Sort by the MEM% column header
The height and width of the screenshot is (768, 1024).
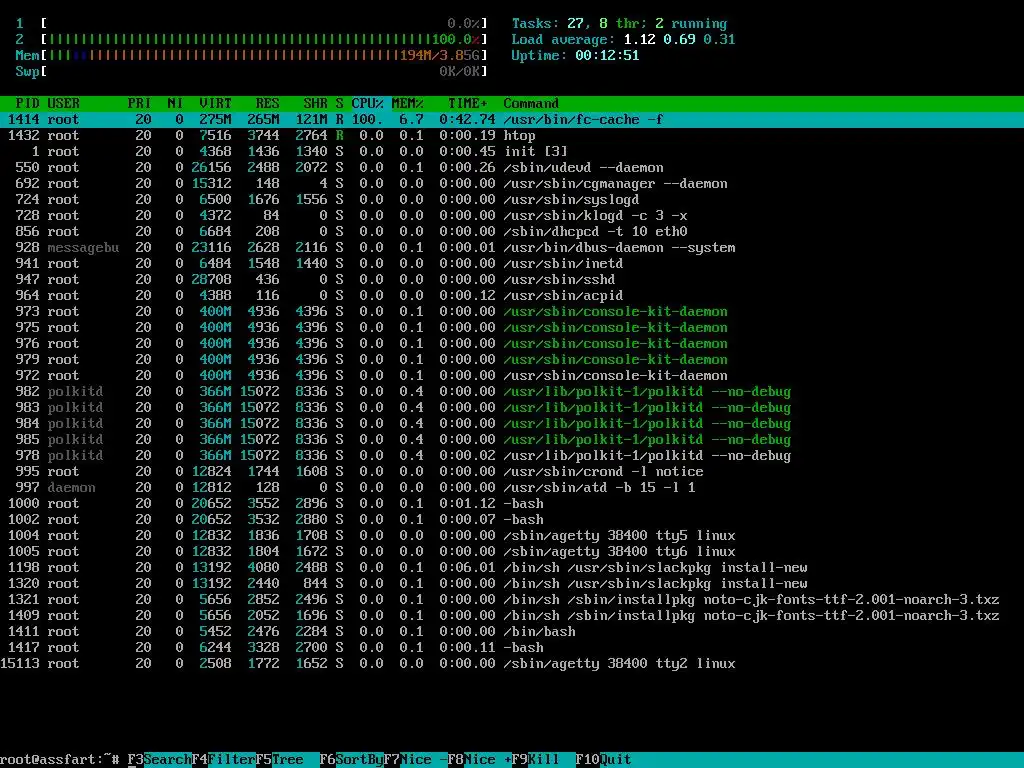tap(408, 103)
